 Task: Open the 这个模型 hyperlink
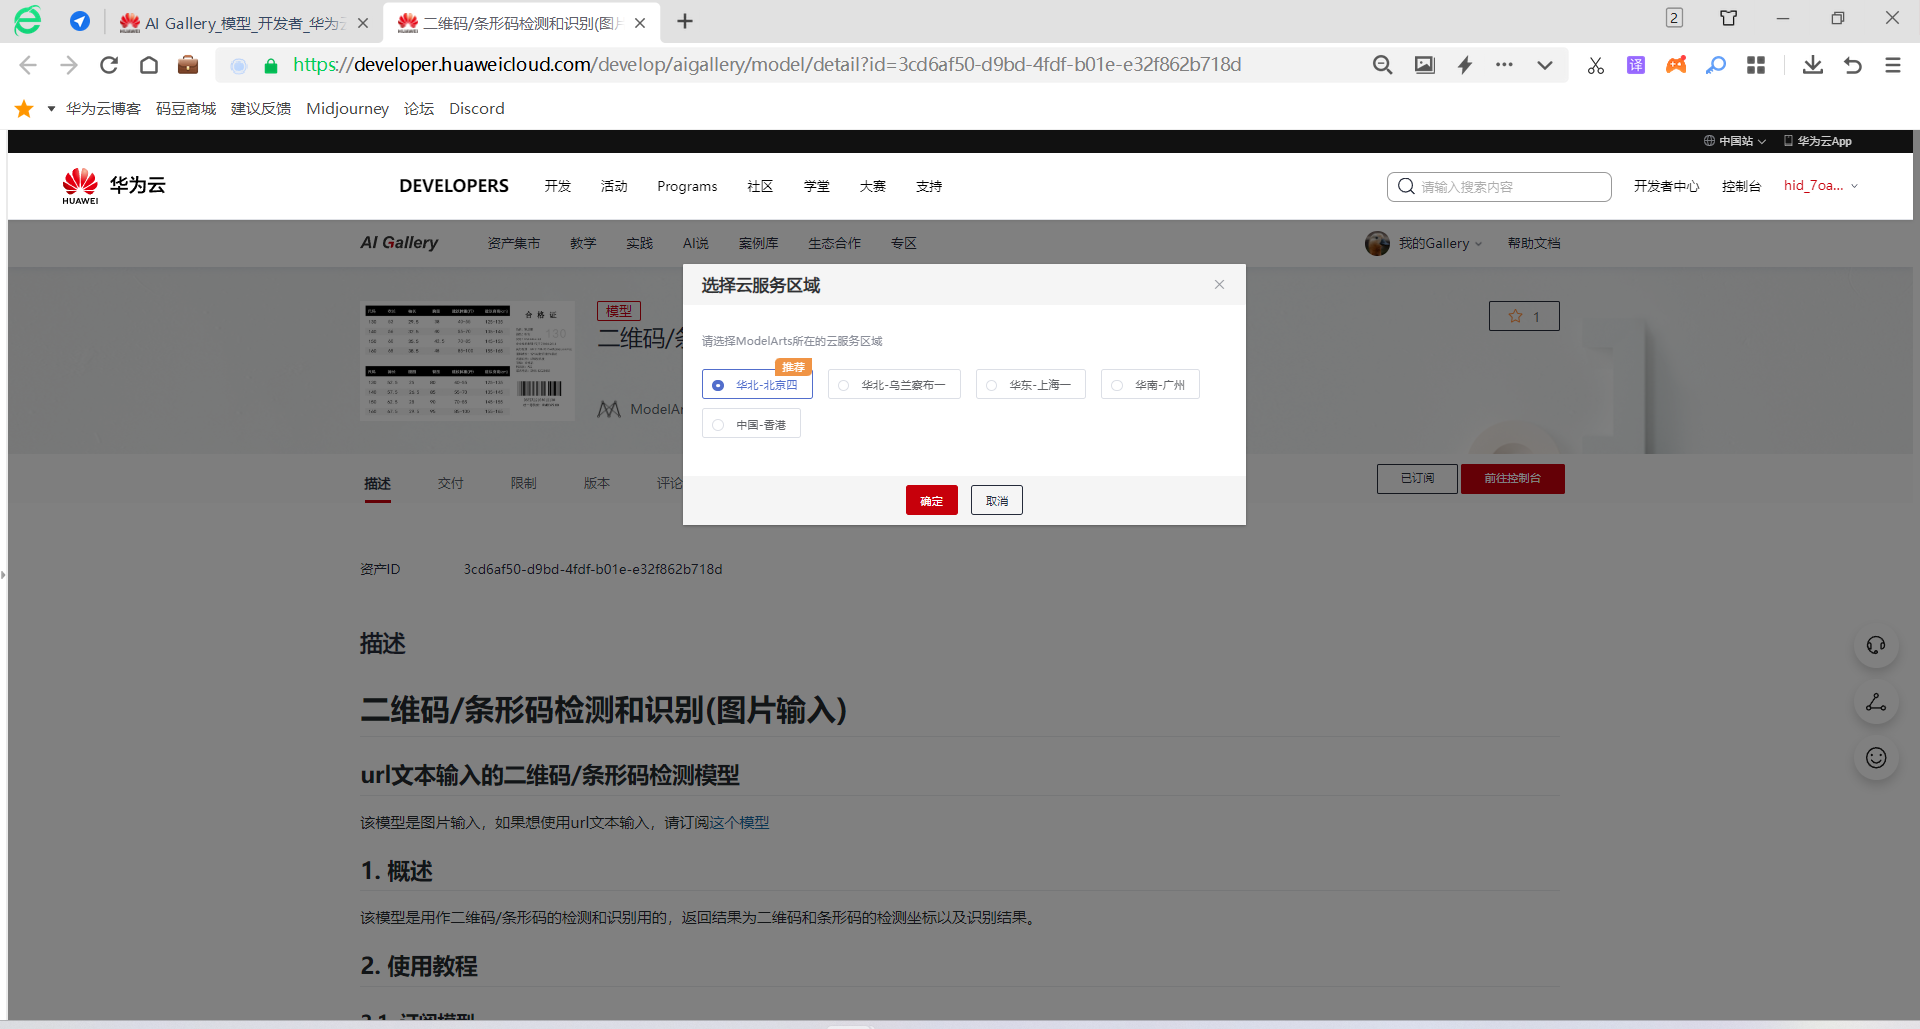pos(739,822)
